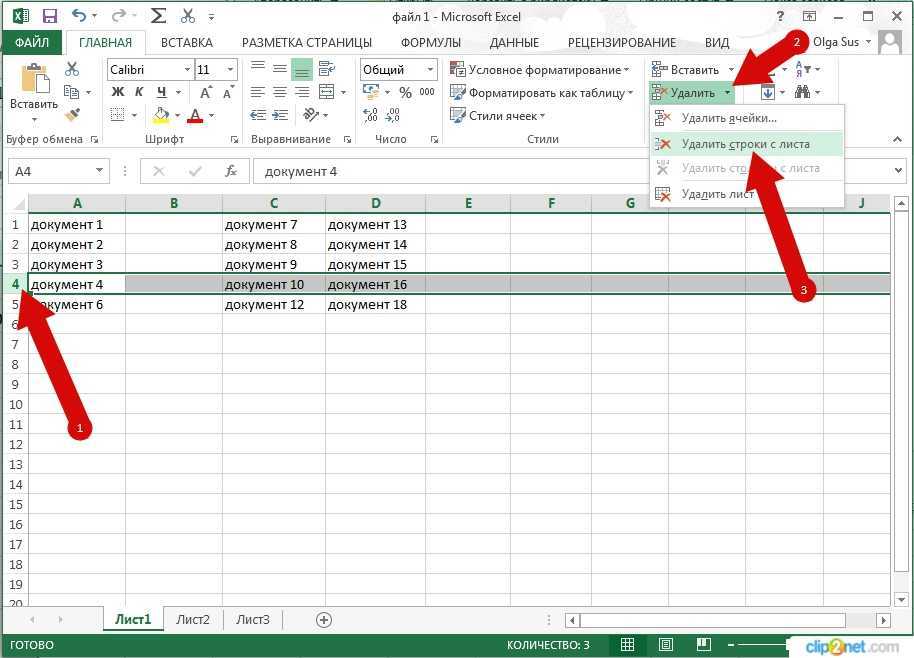
Task: Click the AutoSum sigma icon in title bar
Action: pos(158,16)
